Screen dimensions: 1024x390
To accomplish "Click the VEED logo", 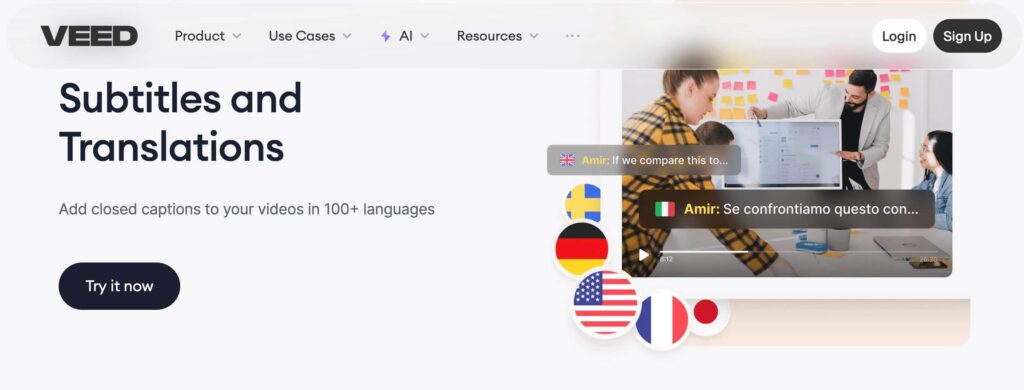I will 89,36.
